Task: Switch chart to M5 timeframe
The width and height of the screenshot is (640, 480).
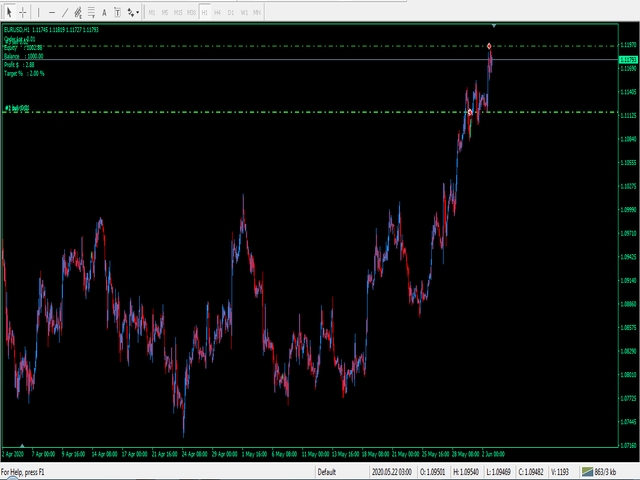Action: pos(165,13)
